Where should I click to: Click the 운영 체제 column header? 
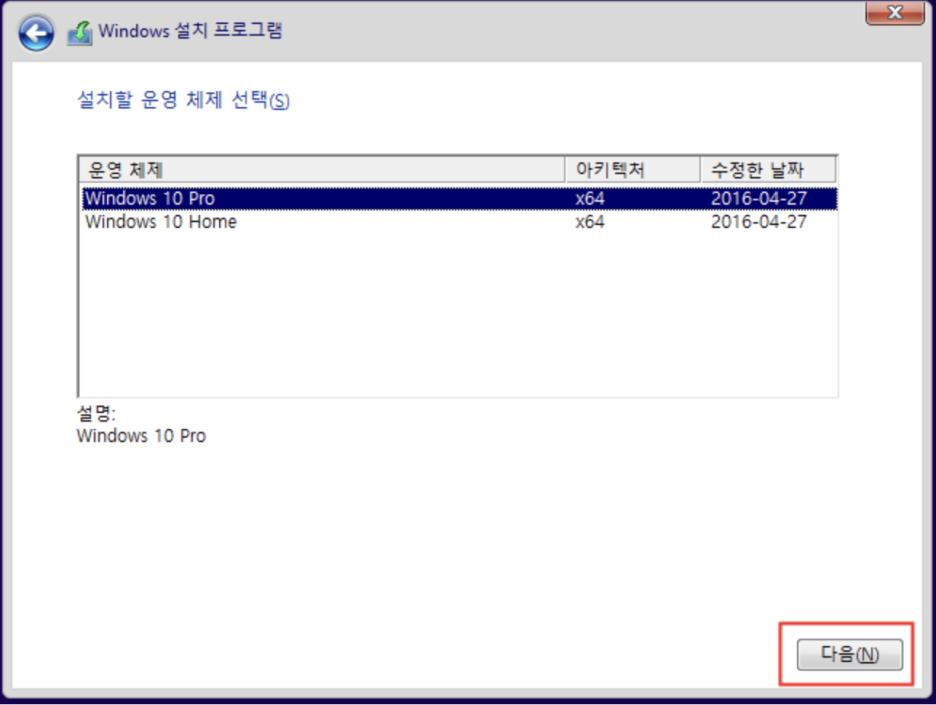point(322,170)
